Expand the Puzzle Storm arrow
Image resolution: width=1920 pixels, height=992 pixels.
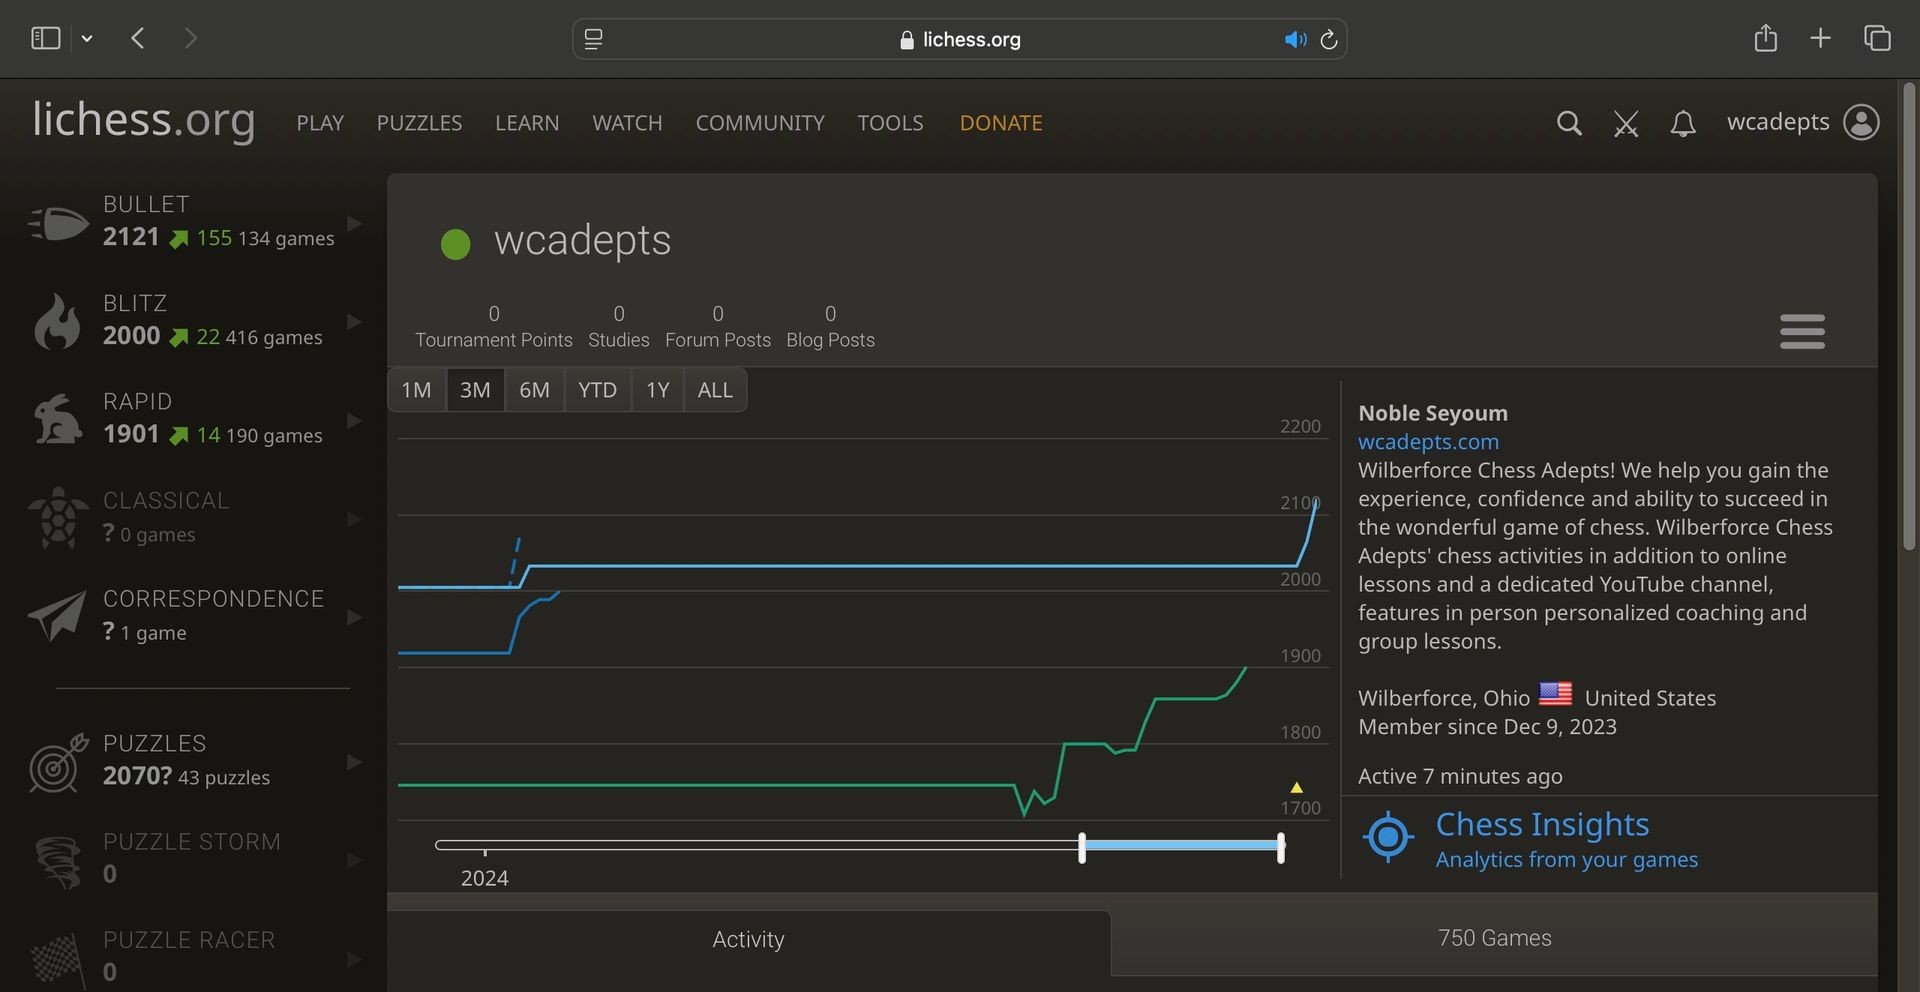[x=353, y=860]
